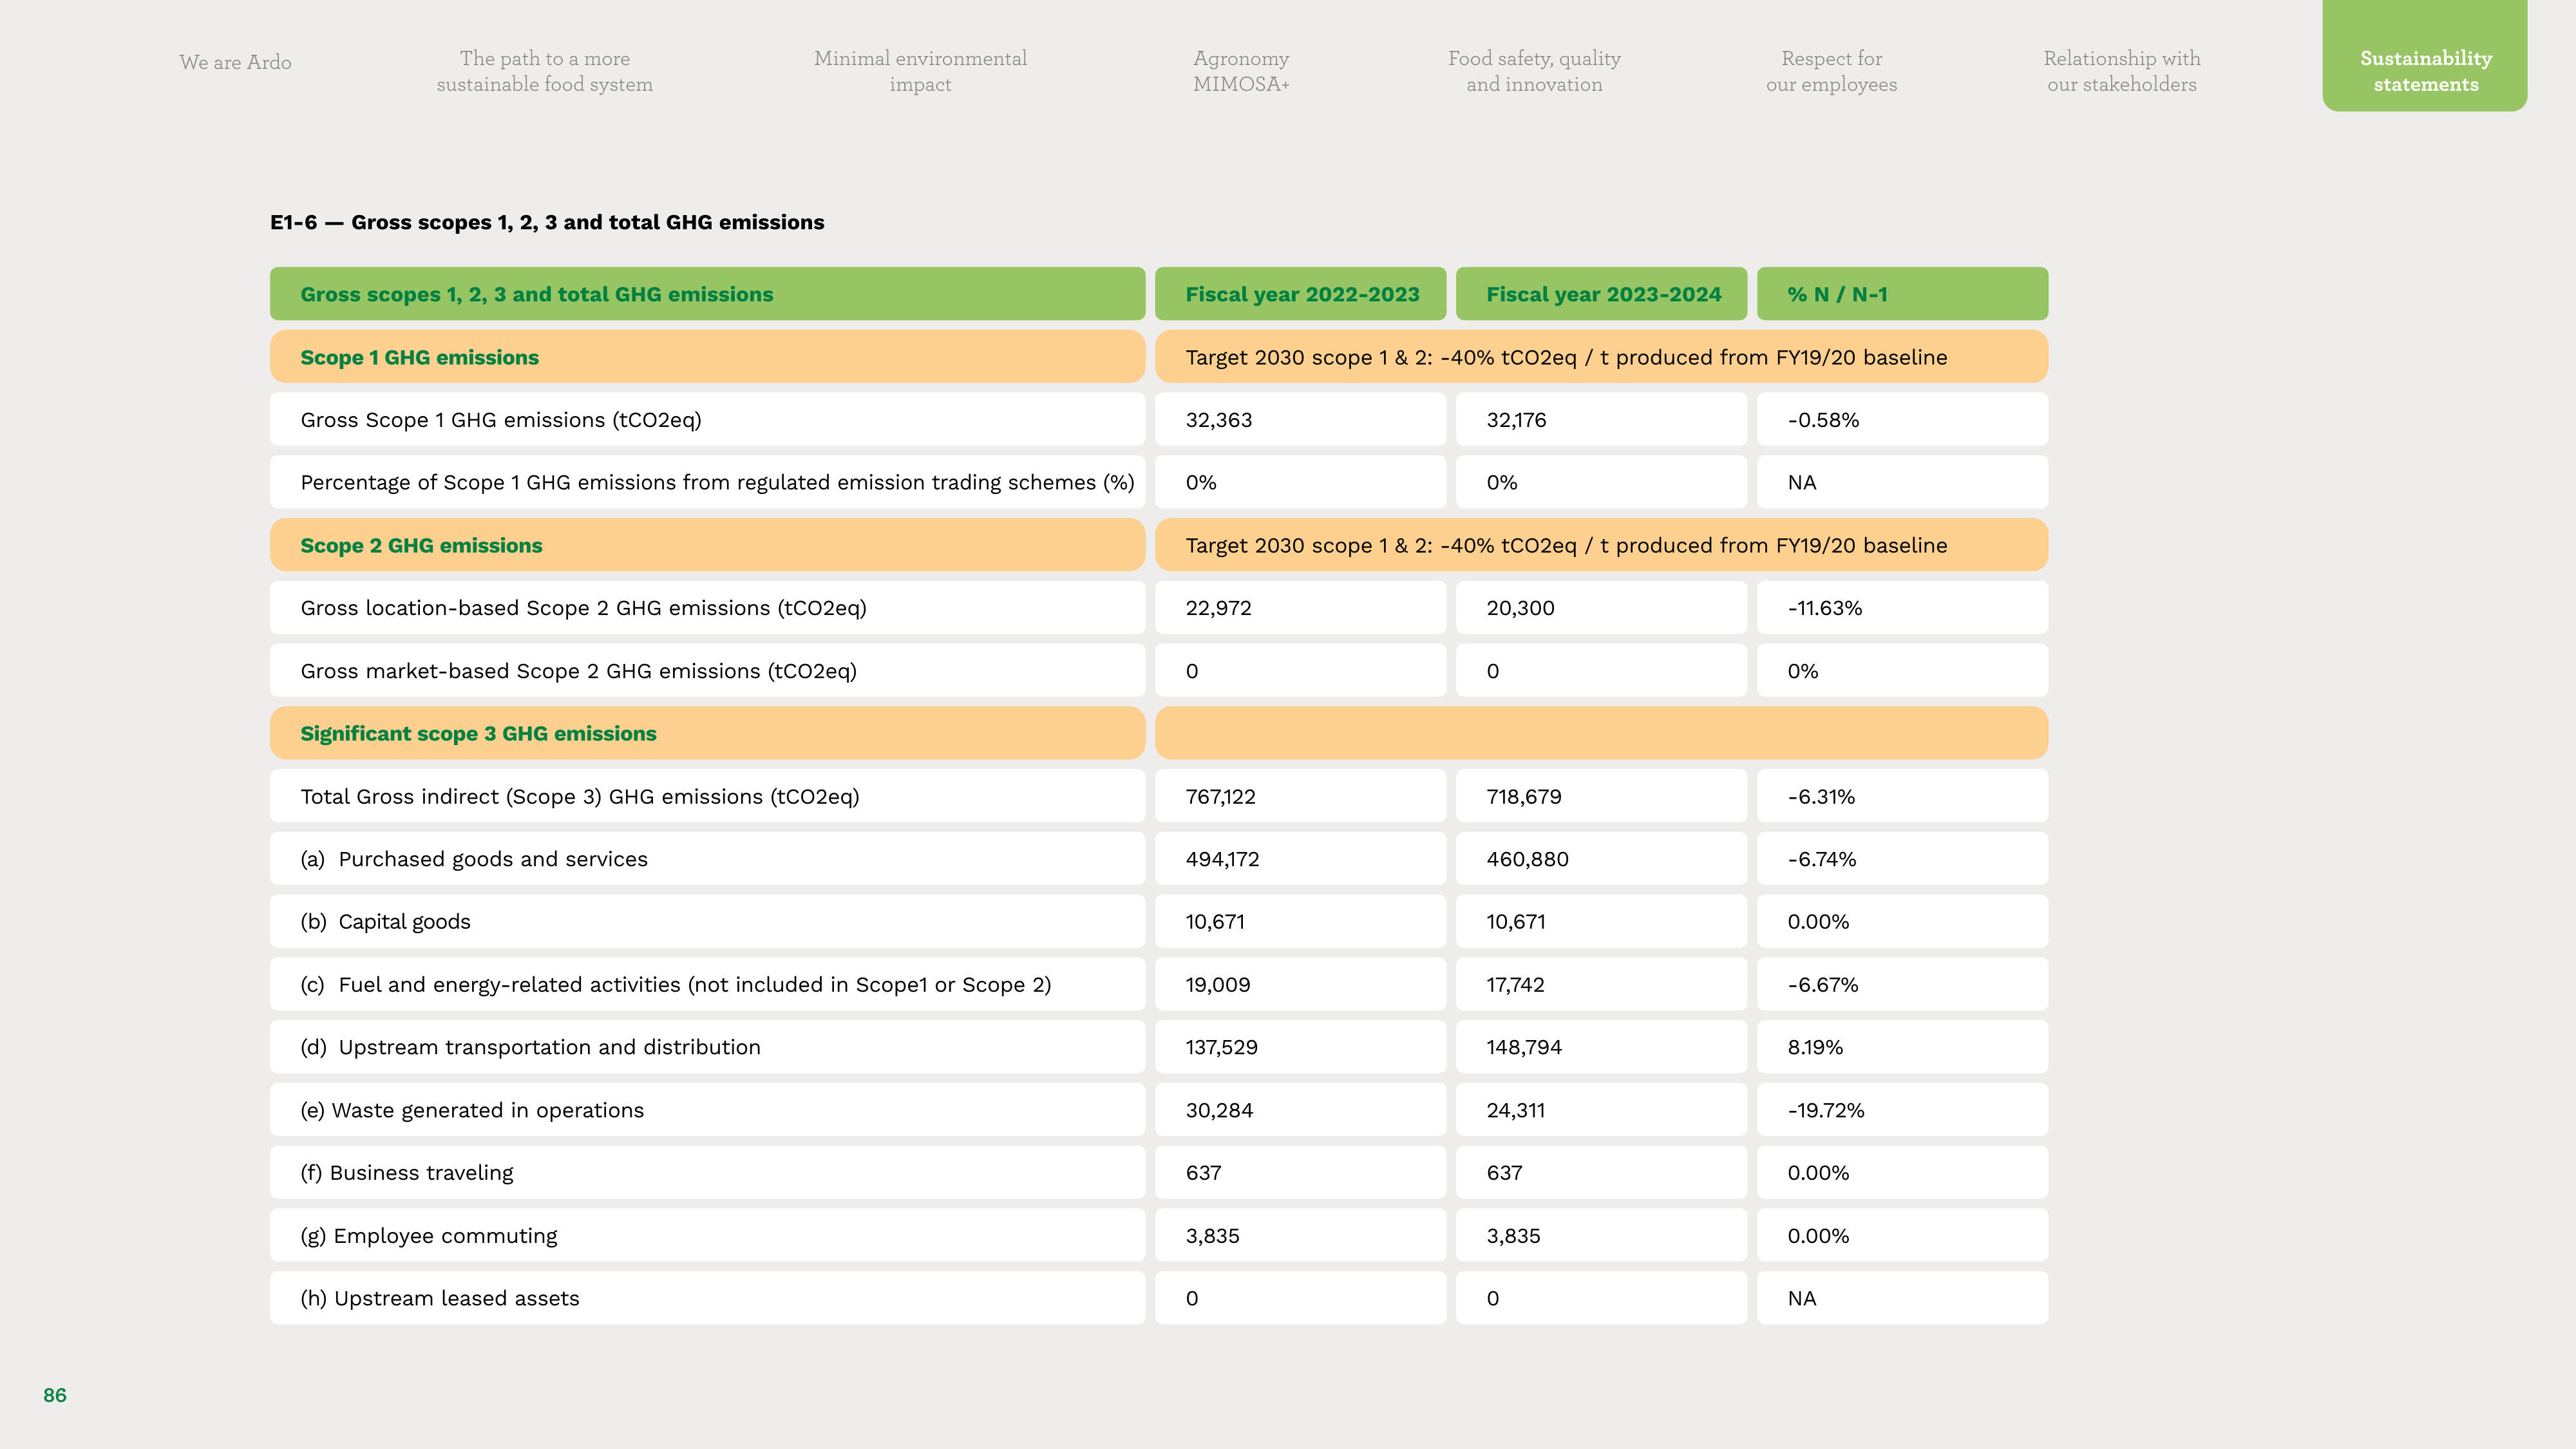
Task: Go to 'Respect for our employees' tab
Action: [x=1831, y=71]
